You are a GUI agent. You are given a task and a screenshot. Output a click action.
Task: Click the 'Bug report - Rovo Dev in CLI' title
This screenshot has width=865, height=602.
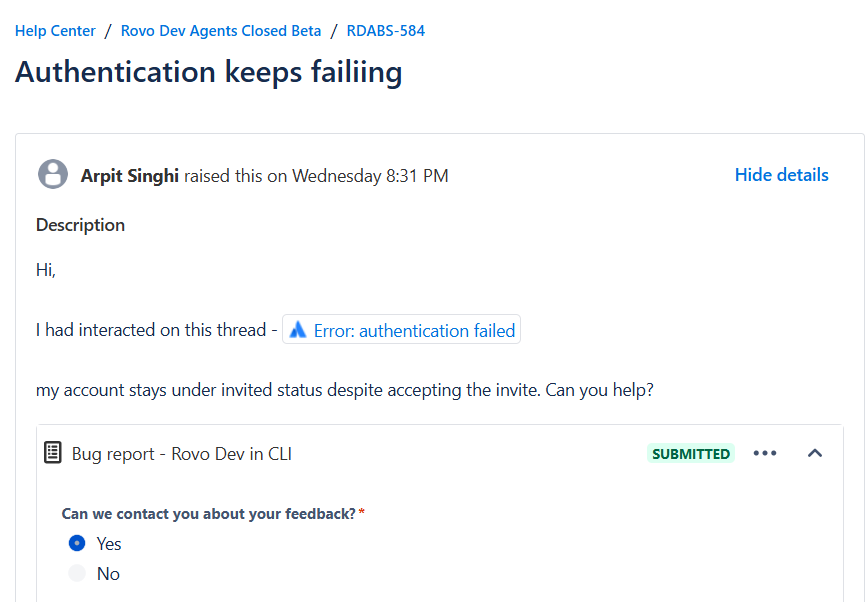[x=181, y=454]
